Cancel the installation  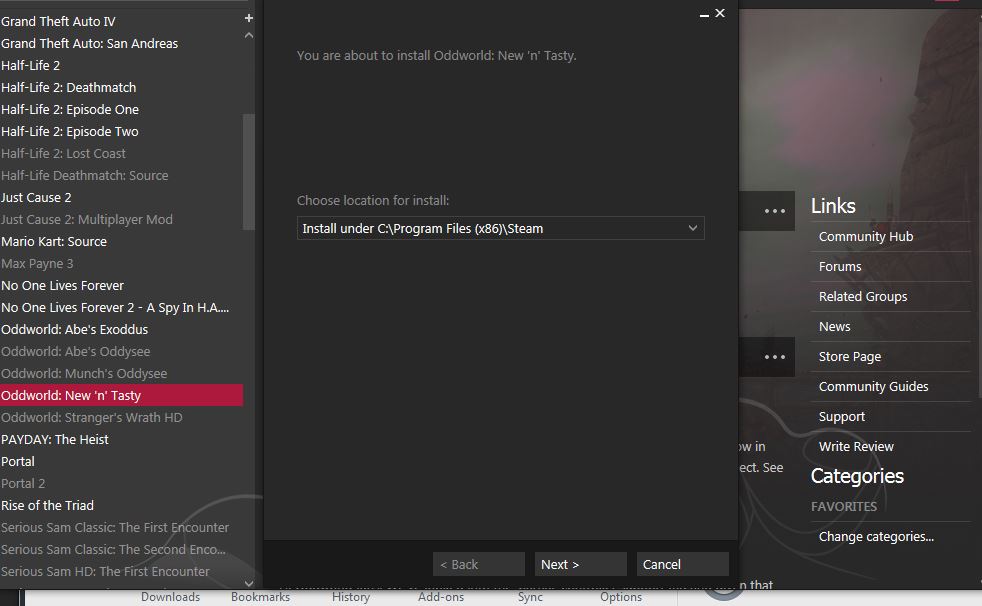[682, 564]
